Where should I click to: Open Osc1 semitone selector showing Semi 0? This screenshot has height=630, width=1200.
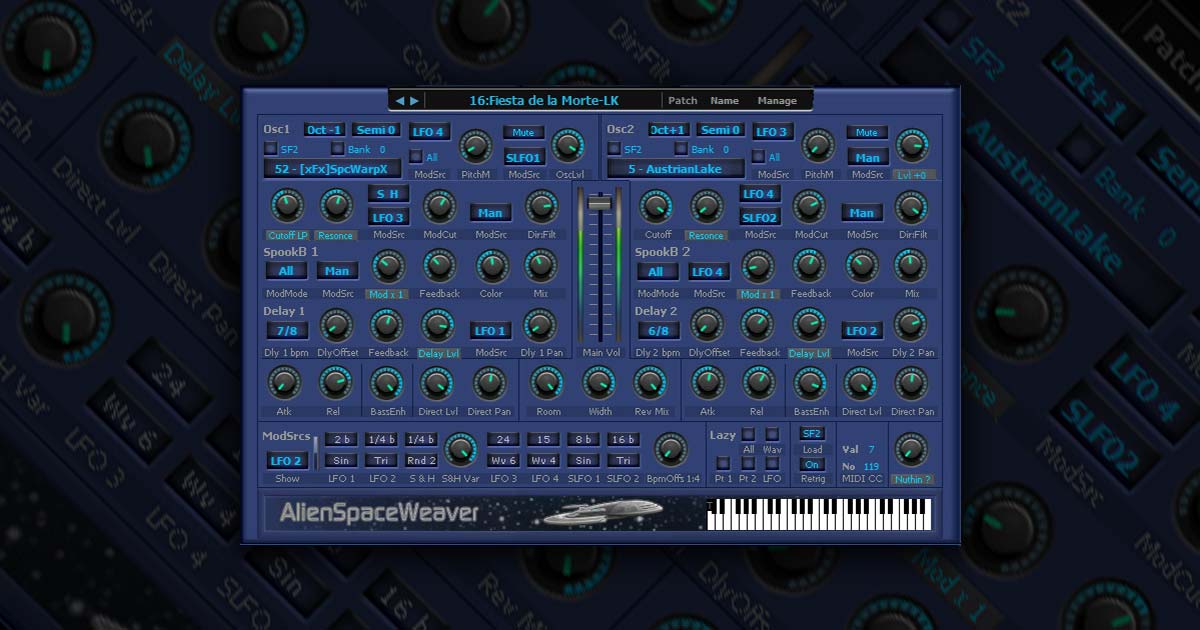coord(377,130)
